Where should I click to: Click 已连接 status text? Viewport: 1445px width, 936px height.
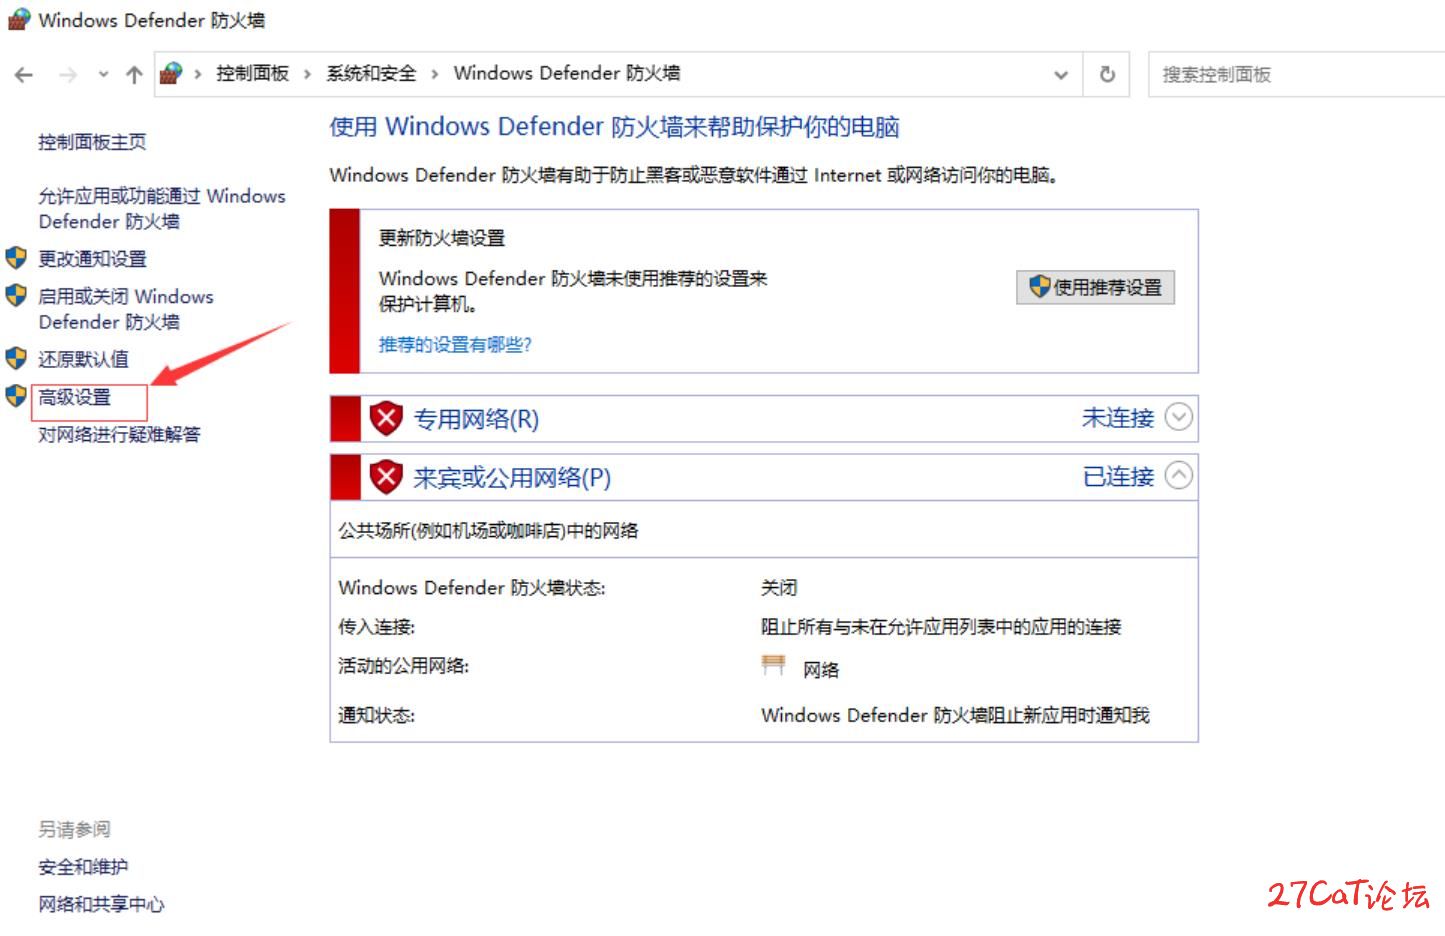point(1118,477)
